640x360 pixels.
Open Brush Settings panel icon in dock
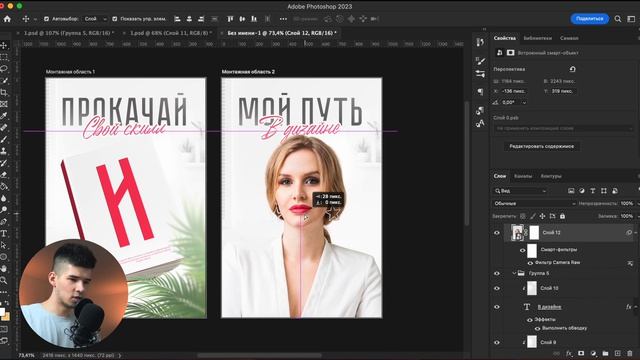coord(480,61)
